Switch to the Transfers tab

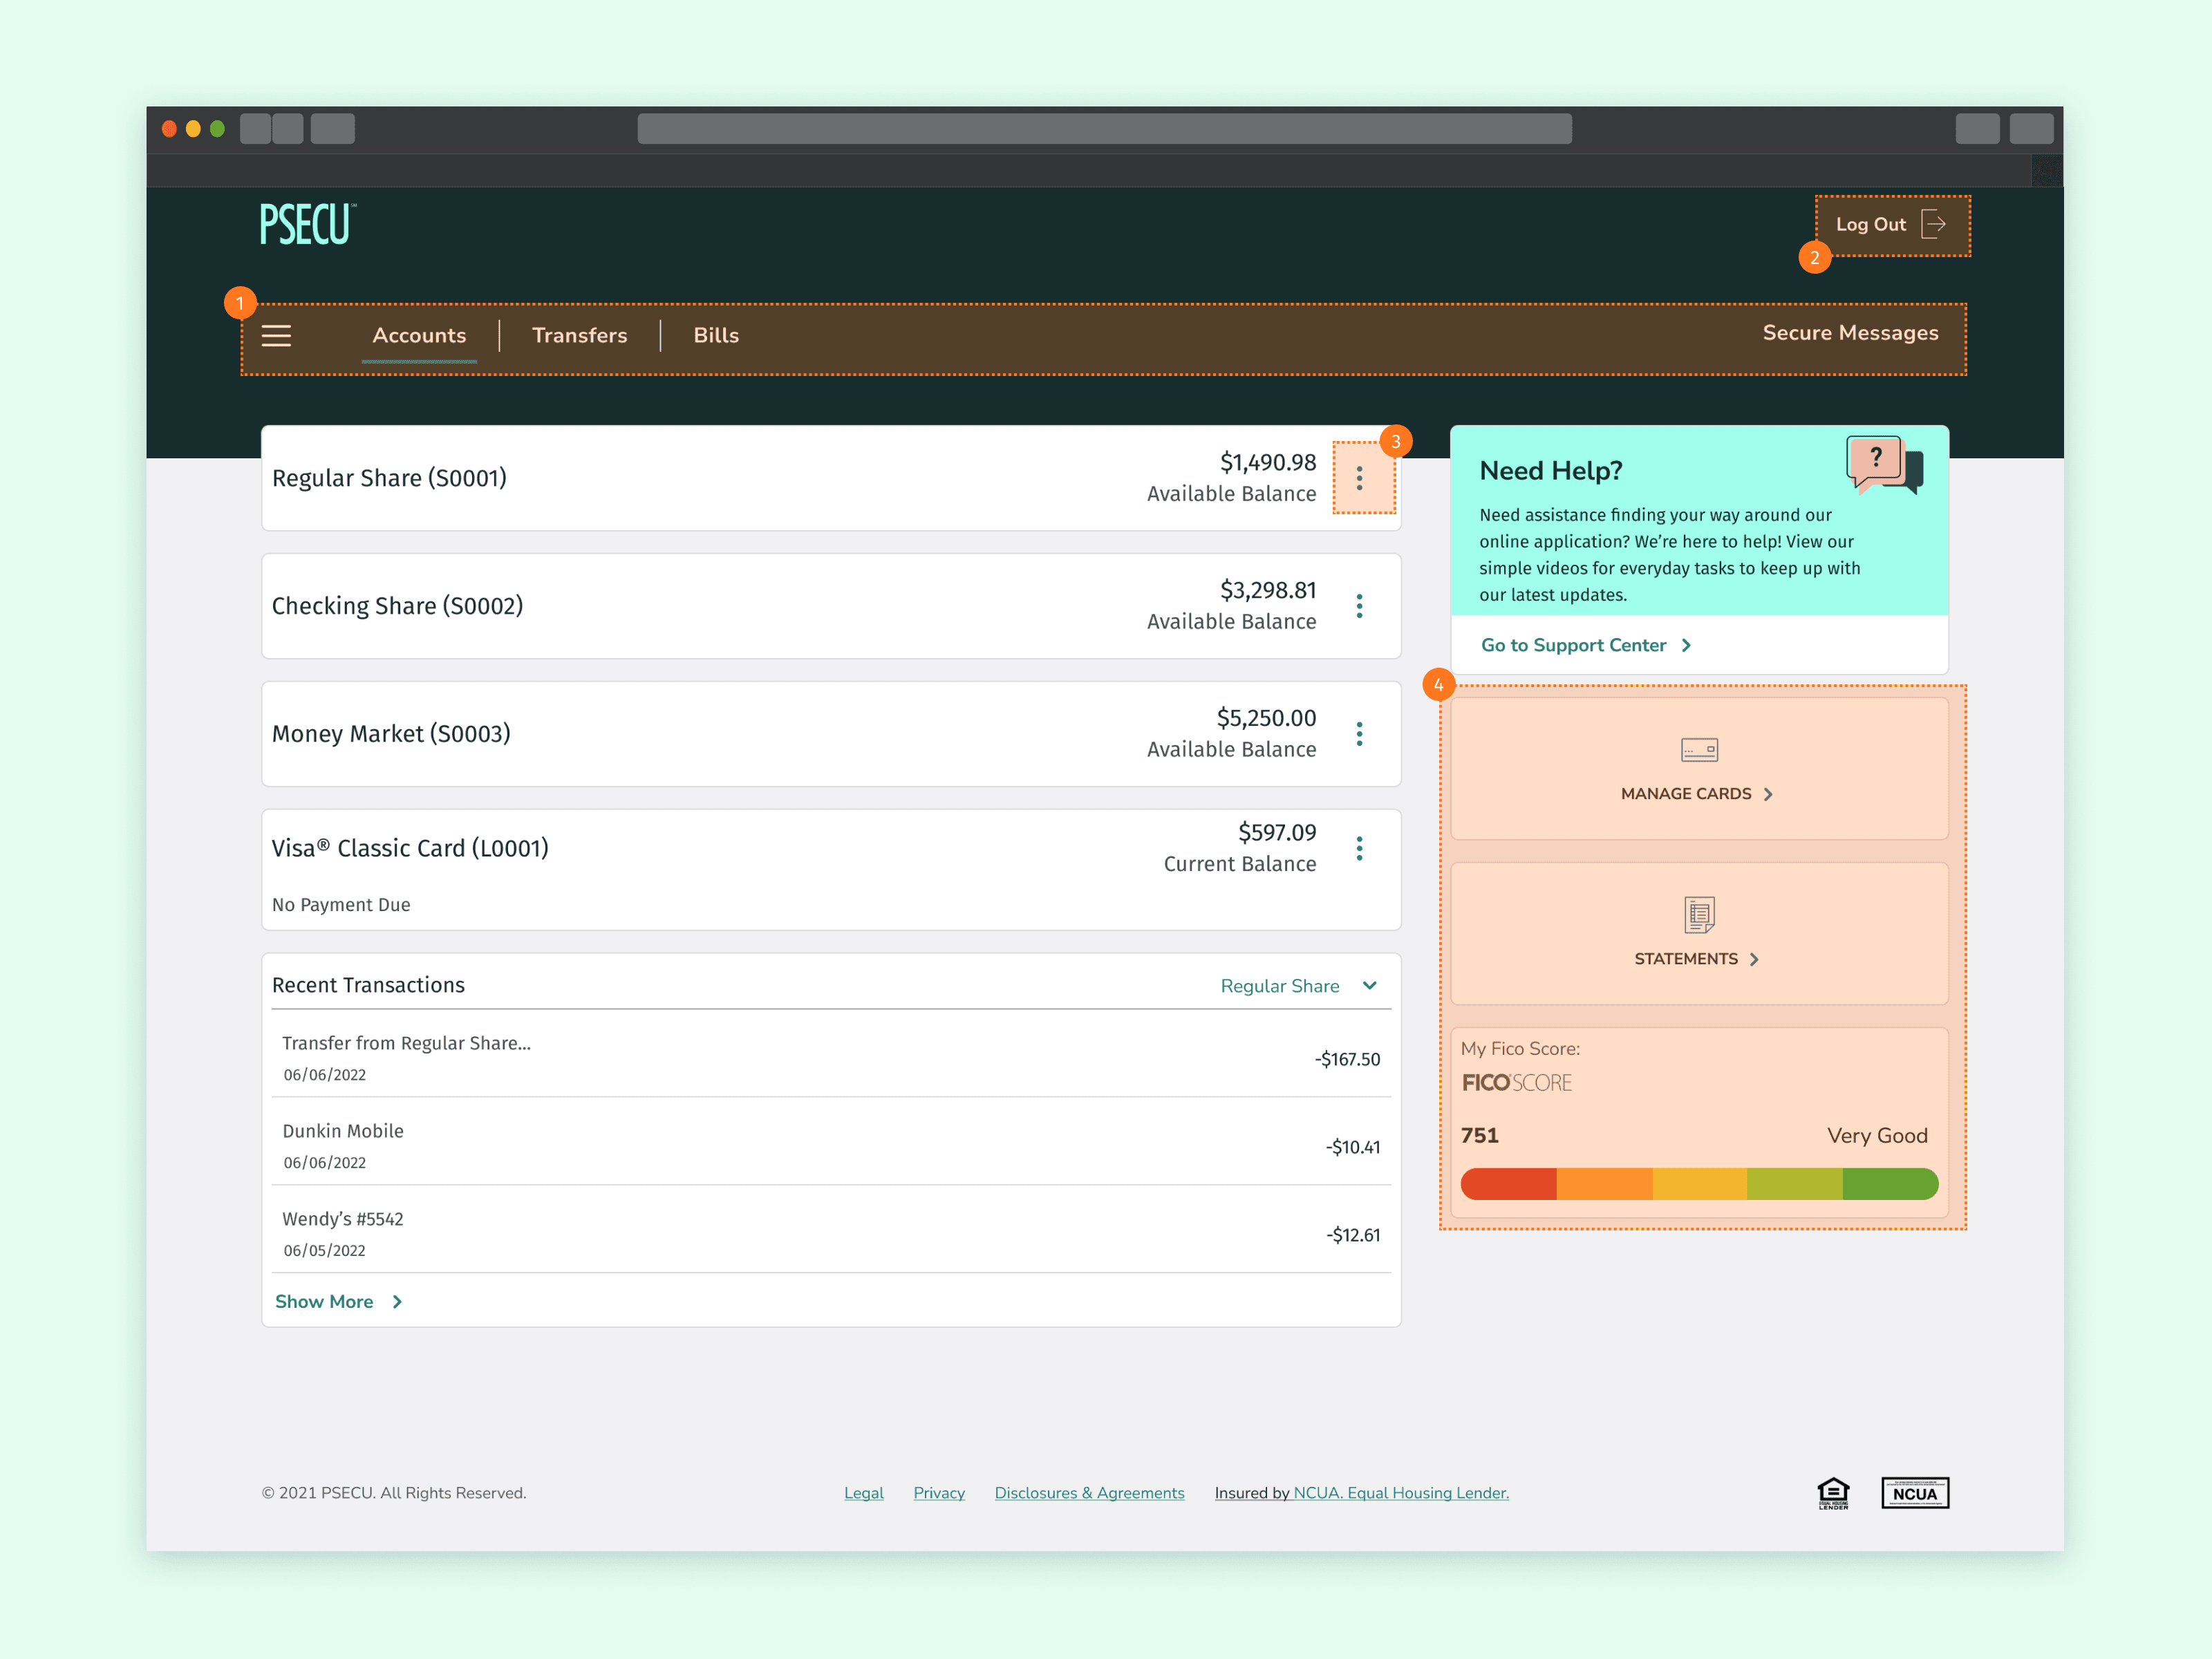pos(580,336)
